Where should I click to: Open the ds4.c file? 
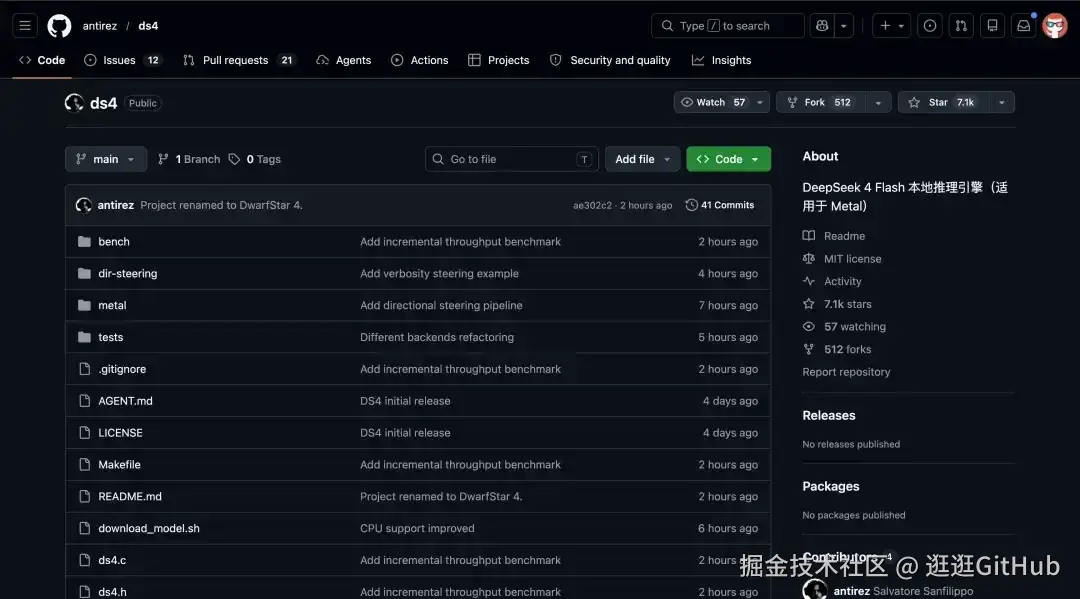[112, 560]
